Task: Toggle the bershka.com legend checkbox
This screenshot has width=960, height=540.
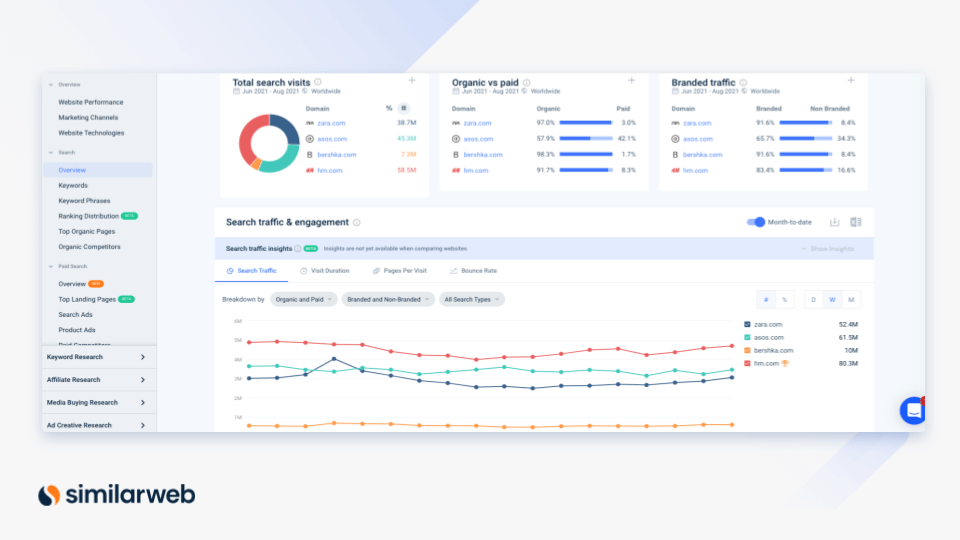Action: coord(748,350)
